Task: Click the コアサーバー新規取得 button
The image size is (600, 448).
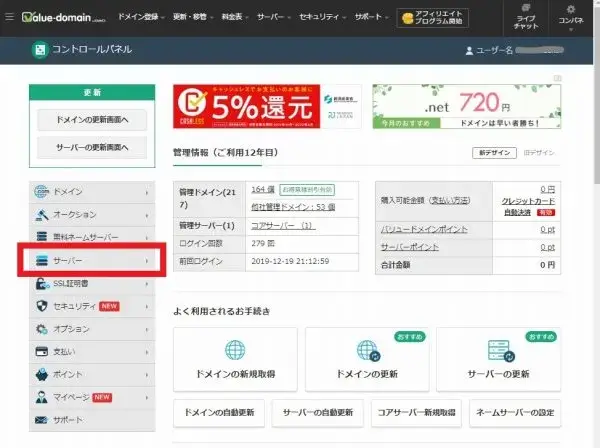Action: 416,413
